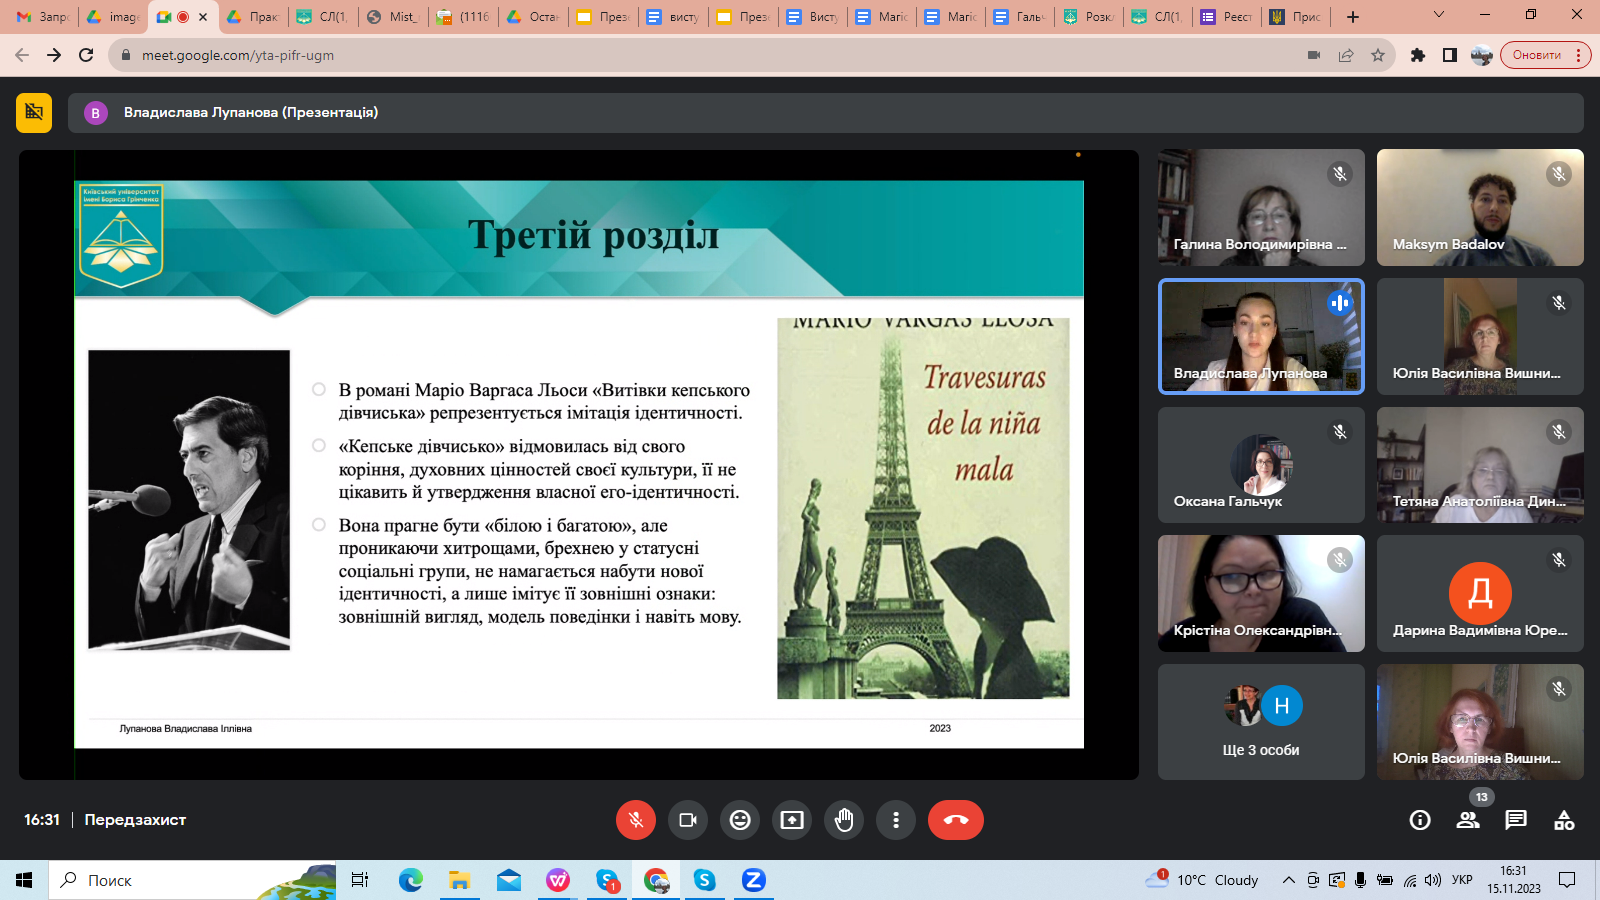Screen dimensions: 1600x900
Task: Show hidden system tray icons
Action: coord(1289,880)
